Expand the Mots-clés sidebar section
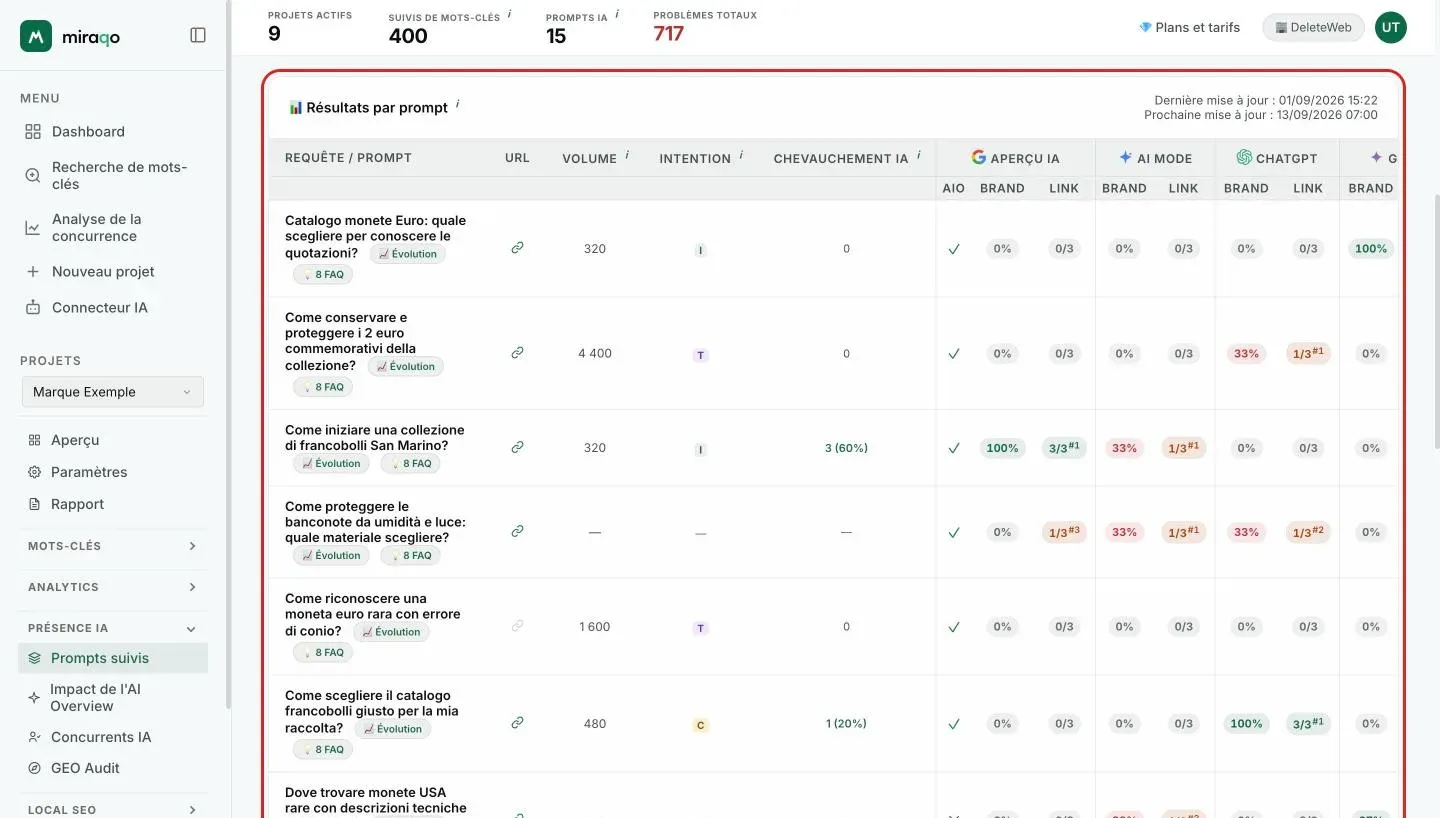1440x818 pixels. click(113, 546)
